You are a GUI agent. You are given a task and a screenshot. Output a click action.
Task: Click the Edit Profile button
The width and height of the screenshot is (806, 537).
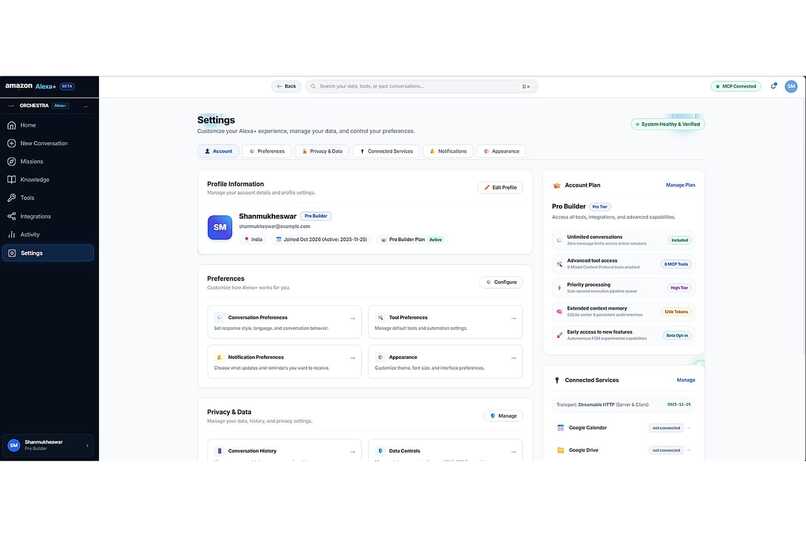pos(501,188)
